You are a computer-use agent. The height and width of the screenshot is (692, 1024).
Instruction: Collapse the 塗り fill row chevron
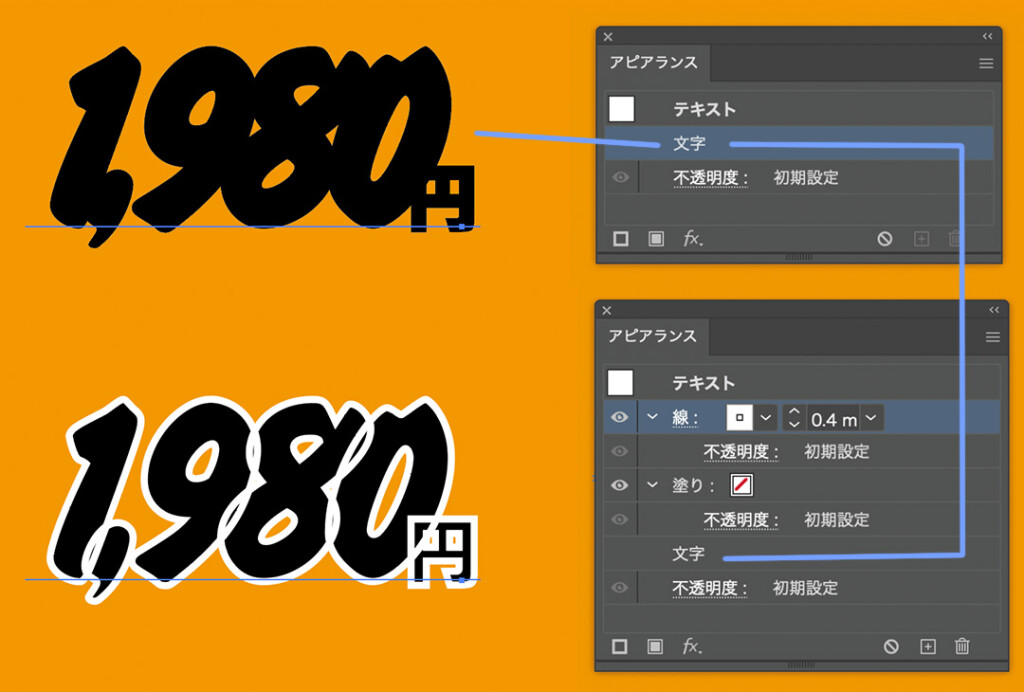click(653, 485)
